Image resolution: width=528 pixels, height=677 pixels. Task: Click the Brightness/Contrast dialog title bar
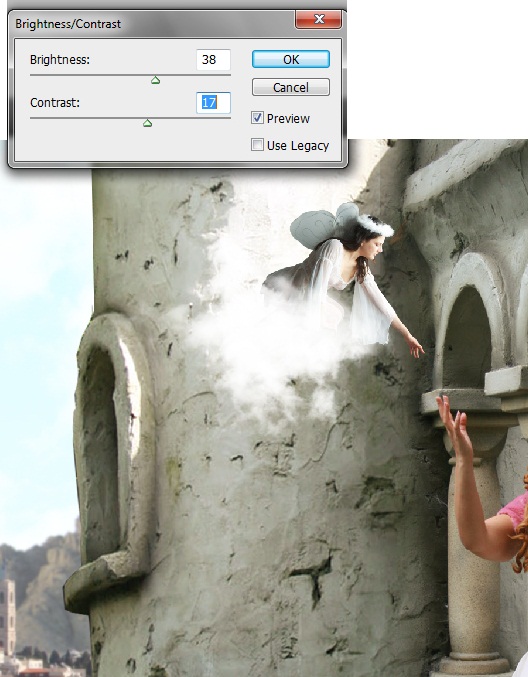point(151,23)
